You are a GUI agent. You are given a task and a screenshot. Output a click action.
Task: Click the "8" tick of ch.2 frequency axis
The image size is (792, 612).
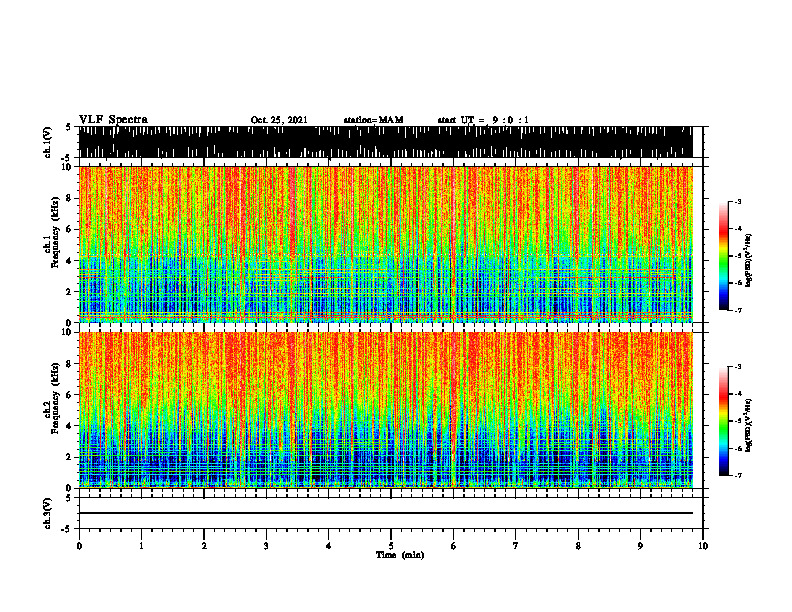coord(70,364)
